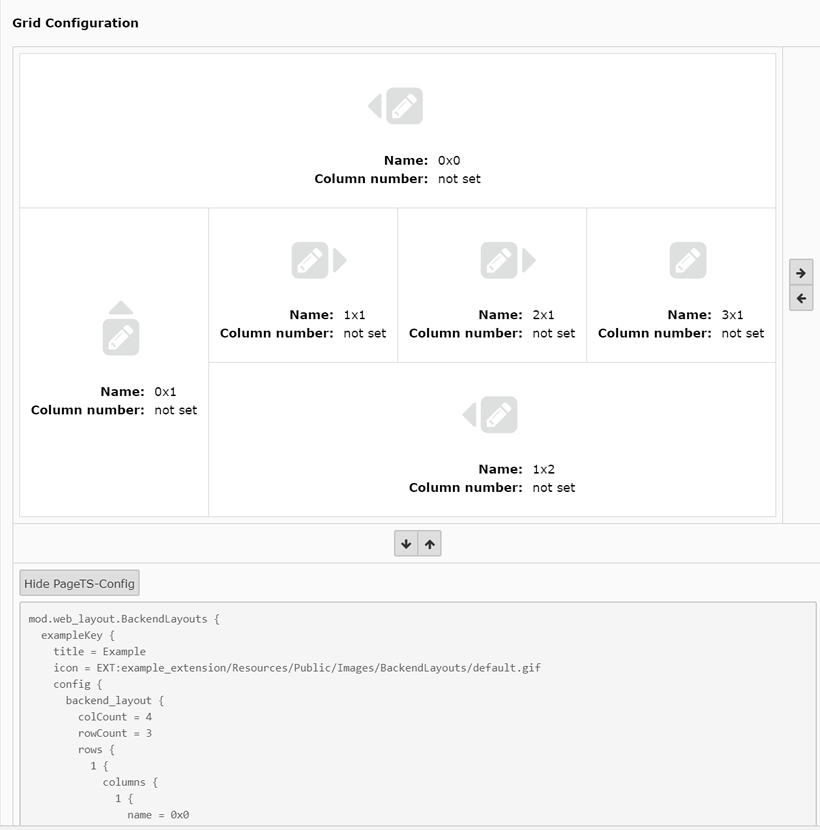Click the 'colCount = 4' line in the config

pyautogui.click(x=115, y=717)
